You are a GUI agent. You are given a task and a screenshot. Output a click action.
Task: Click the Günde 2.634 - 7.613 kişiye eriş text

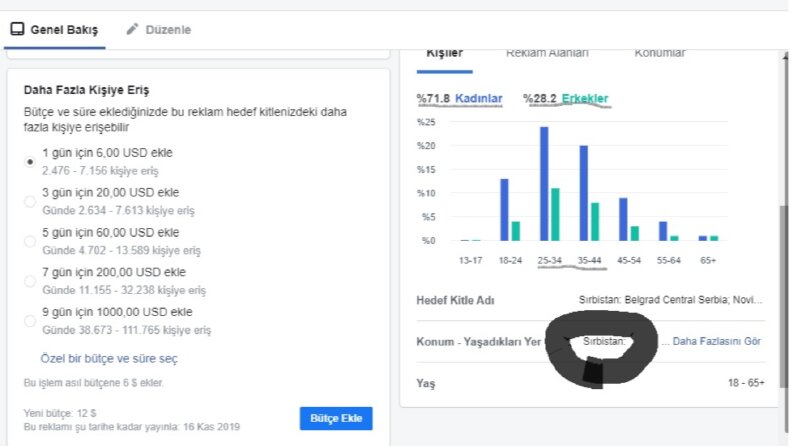tap(118, 210)
